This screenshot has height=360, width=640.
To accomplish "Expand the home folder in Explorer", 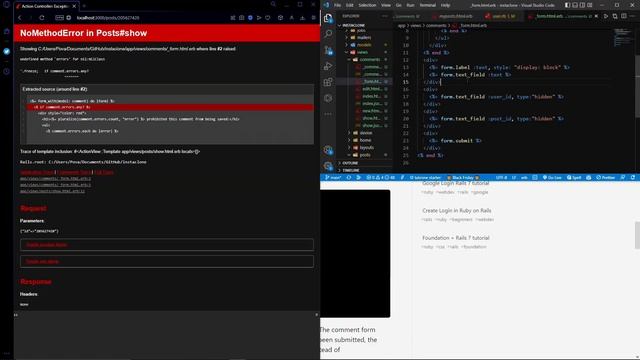I will click(365, 140).
